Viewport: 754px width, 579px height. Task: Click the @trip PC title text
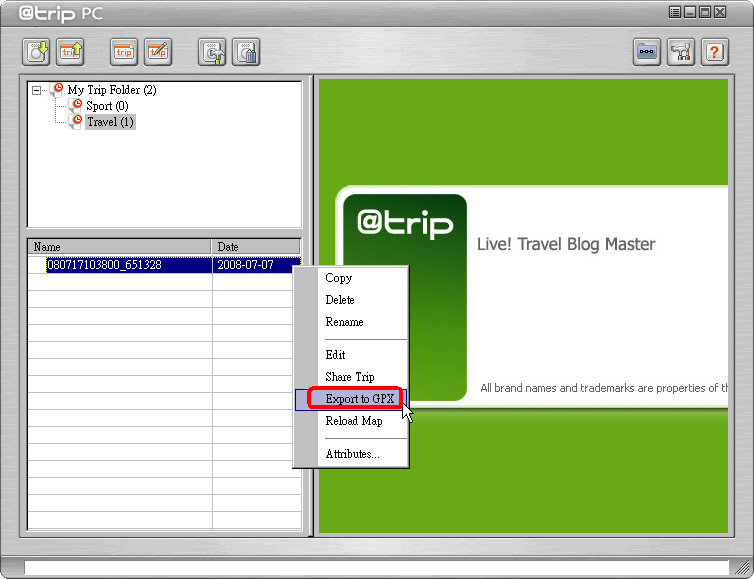tap(61, 13)
